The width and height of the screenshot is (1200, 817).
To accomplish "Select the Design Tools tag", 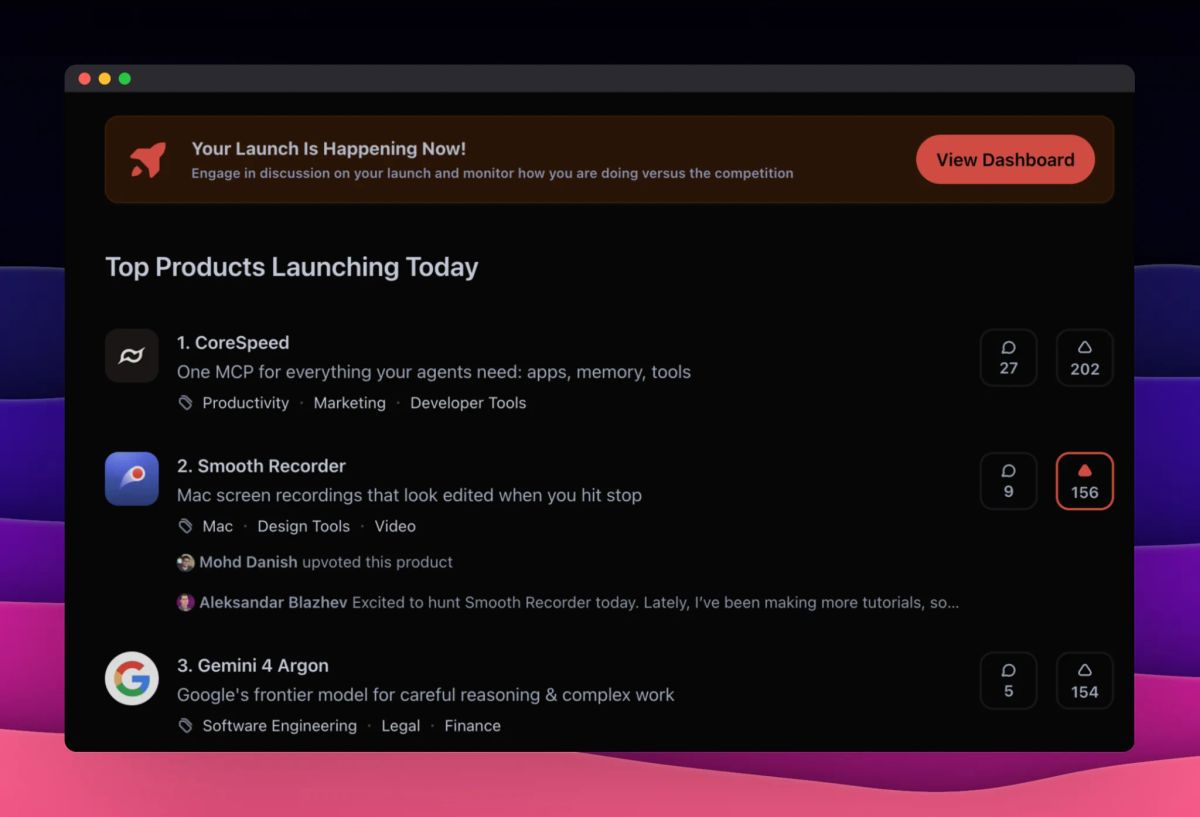I will pyautogui.click(x=304, y=526).
